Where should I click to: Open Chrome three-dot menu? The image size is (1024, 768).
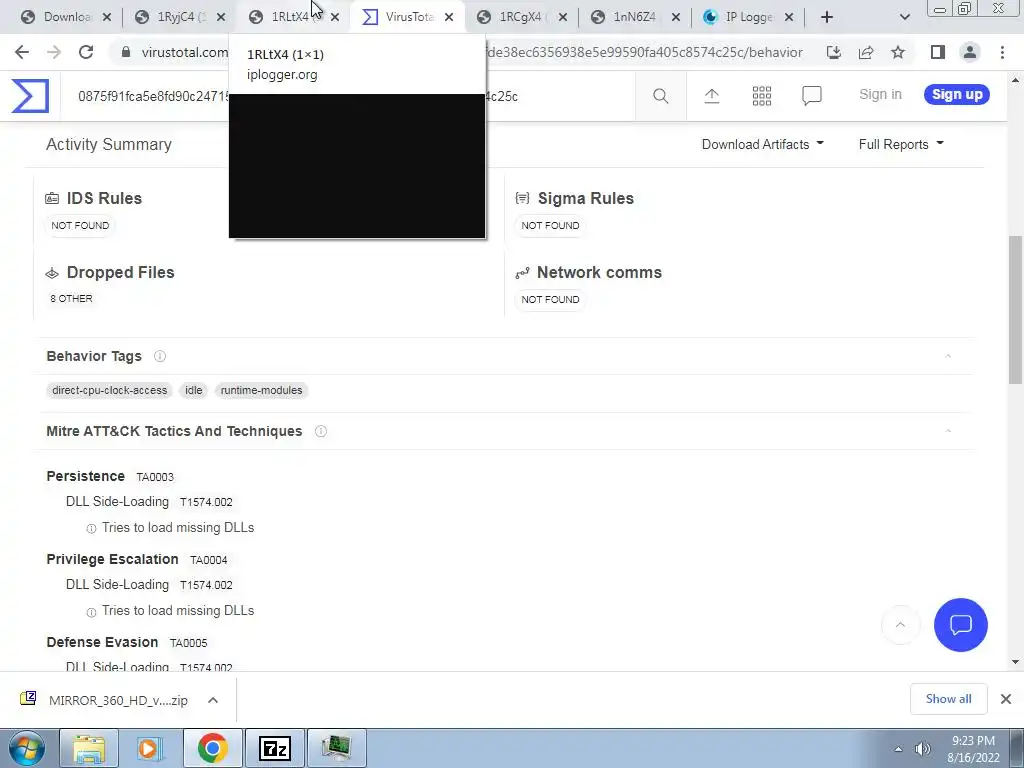(1002, 52)
